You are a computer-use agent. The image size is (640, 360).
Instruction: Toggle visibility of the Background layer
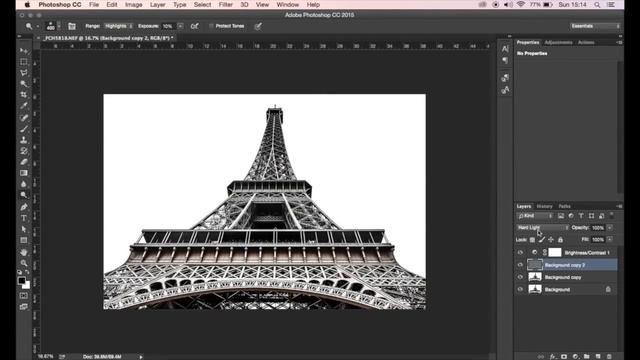520,289
